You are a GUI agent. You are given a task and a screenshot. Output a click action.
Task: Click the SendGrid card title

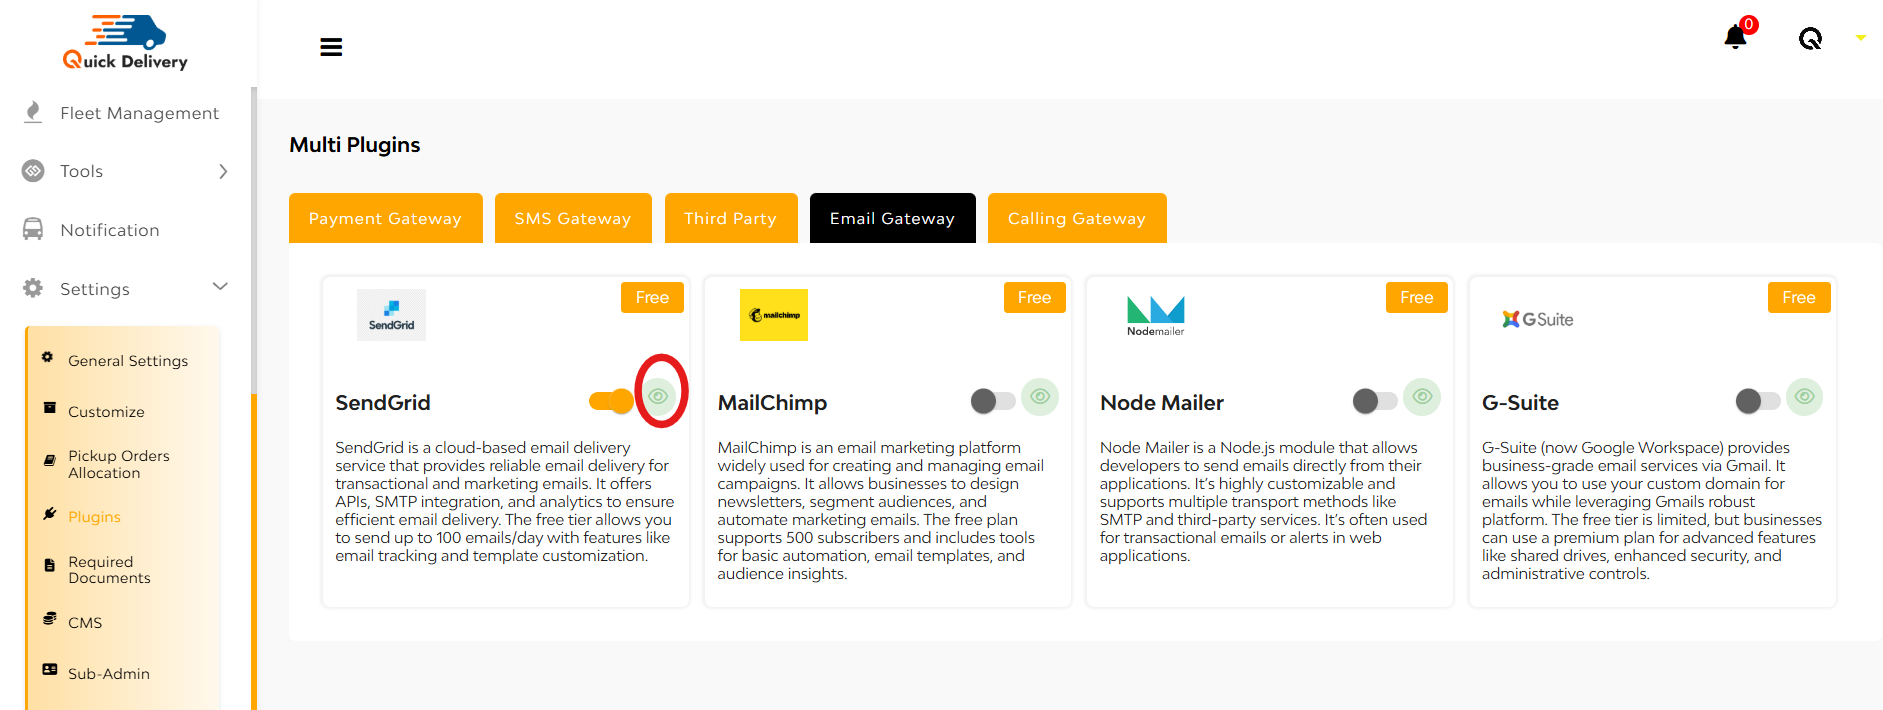383,403
